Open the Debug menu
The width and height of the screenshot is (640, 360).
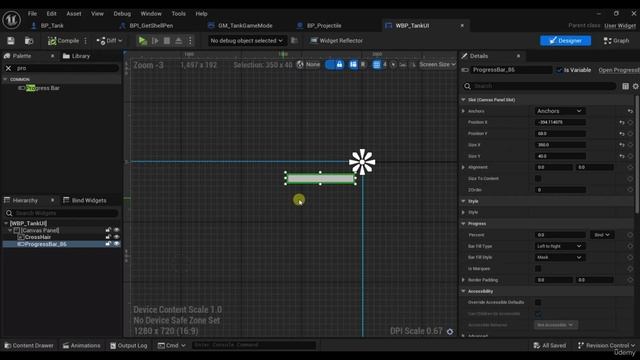click(x=122, y=13)
